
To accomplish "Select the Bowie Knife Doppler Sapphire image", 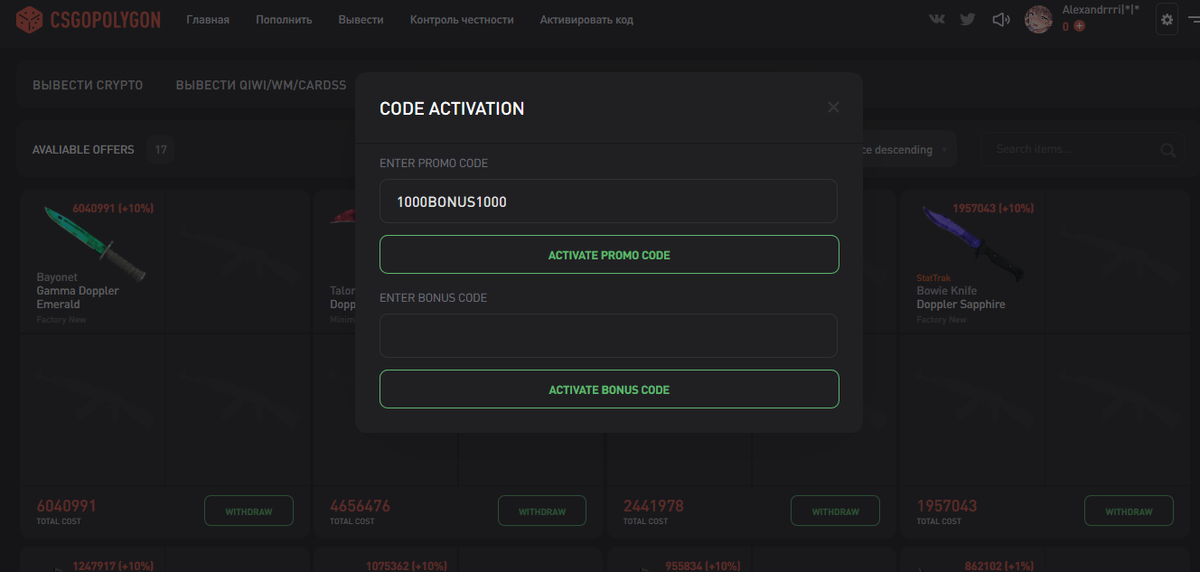I will pyautogui.click(x=974, y=242).
